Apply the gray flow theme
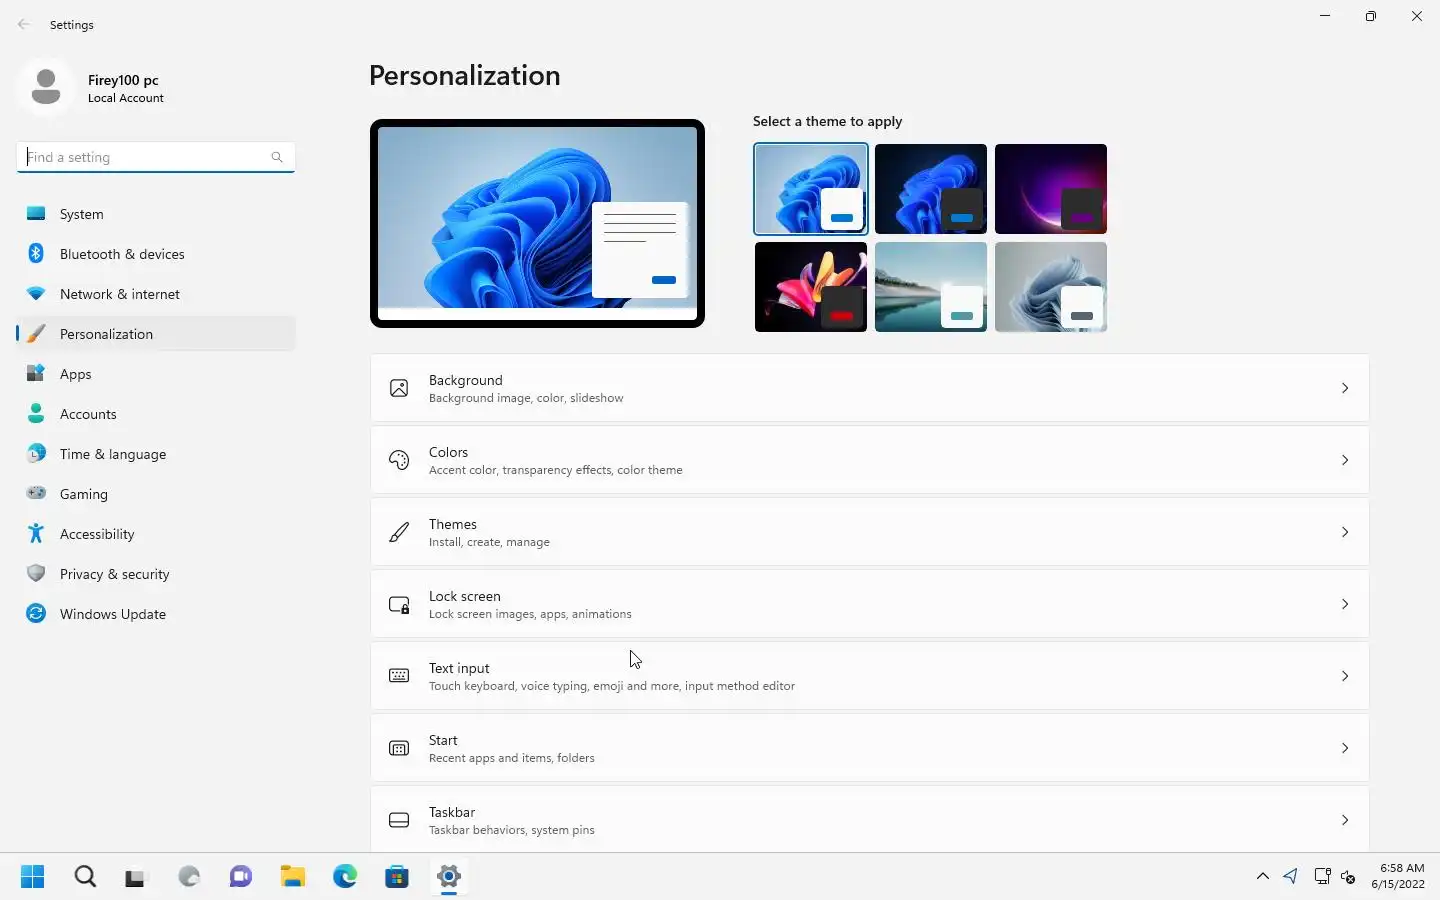Image resolution: width=1440 pixels, height=900 pixels. point(1051,287)
